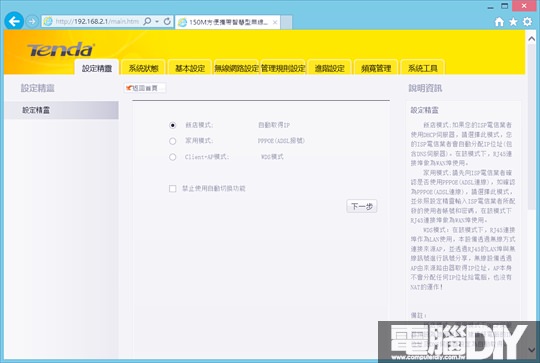Minimize the browser window

pos(490,7)
